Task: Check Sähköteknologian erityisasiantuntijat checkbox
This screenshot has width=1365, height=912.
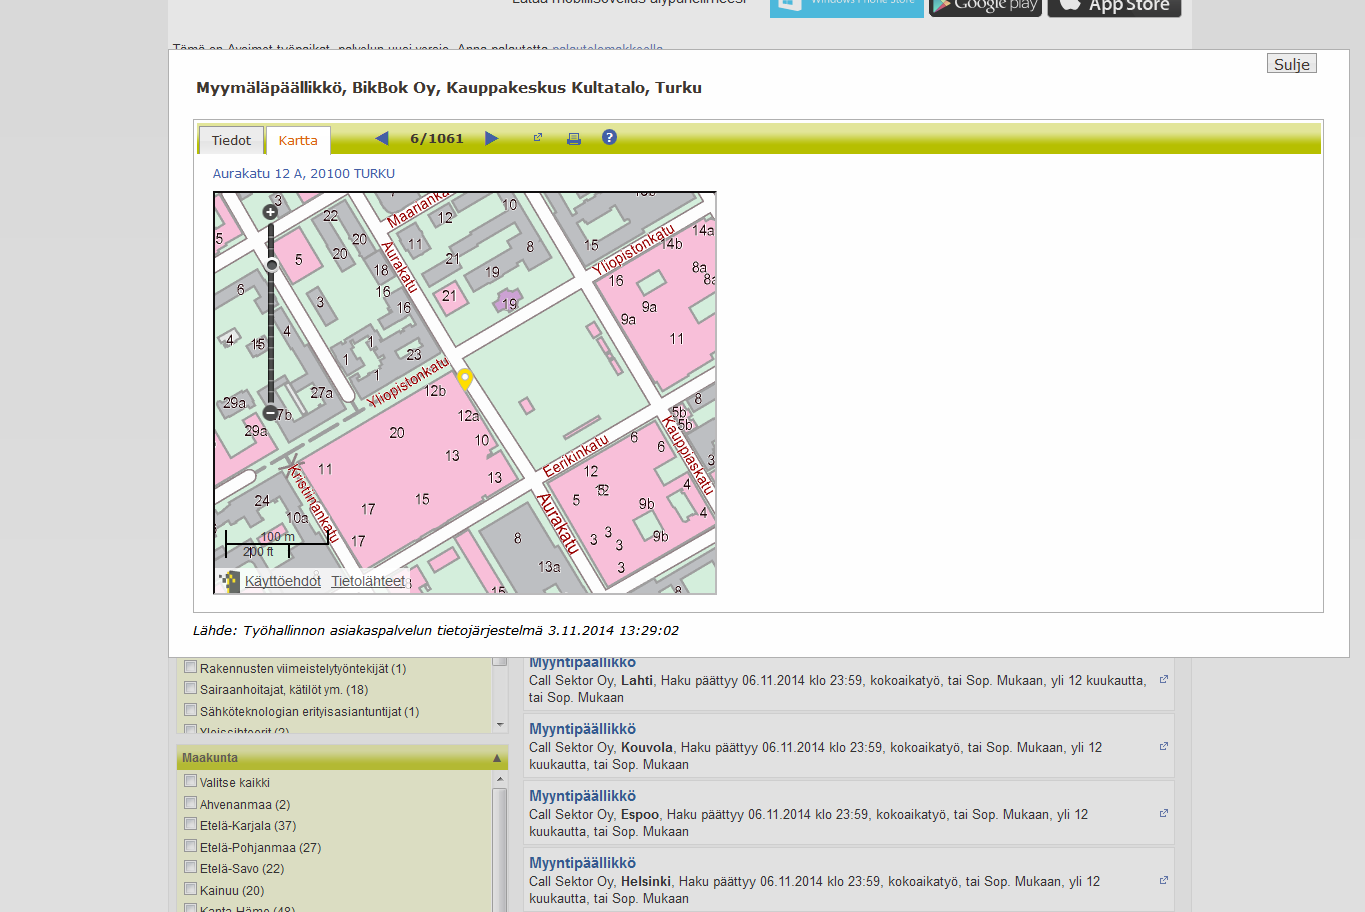Action: point(190,710)
